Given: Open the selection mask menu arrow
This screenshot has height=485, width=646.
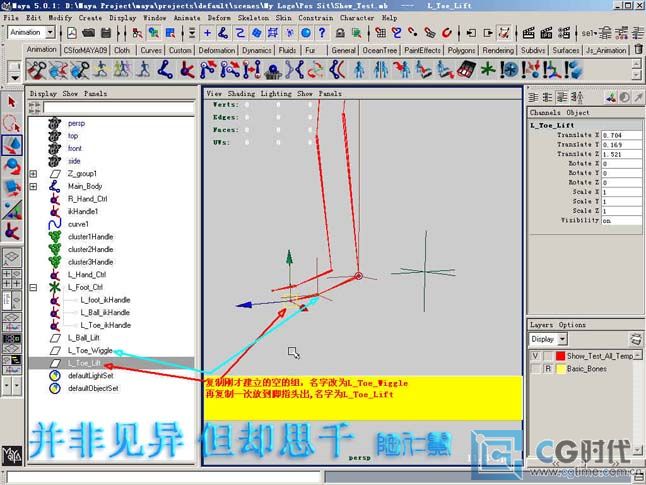Looking at the screenshot, I should 192,33.
